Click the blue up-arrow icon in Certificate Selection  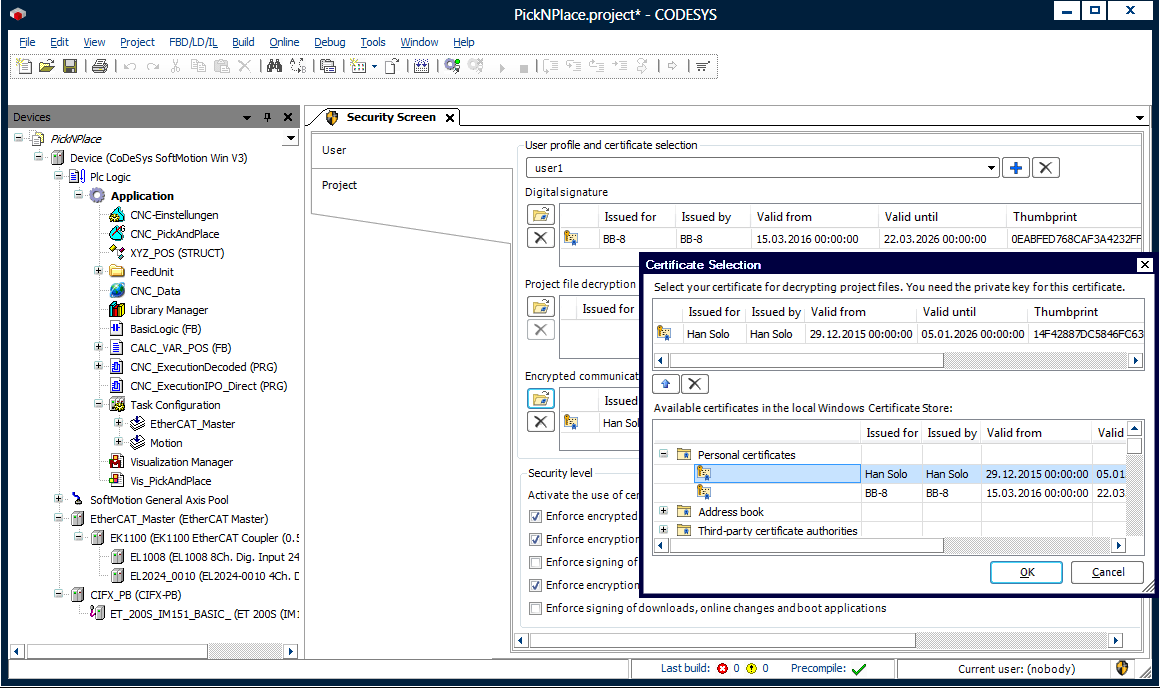pos(665,384)
